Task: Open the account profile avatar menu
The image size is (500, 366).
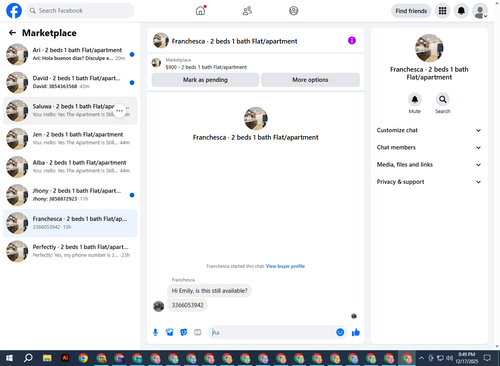Action: tap(480, 11)
